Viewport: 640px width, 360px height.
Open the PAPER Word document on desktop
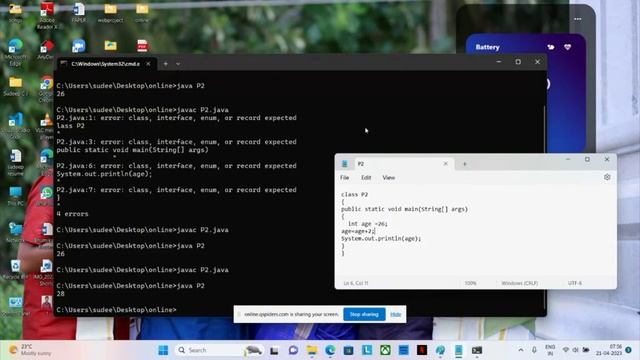click(x=78, y=12)
